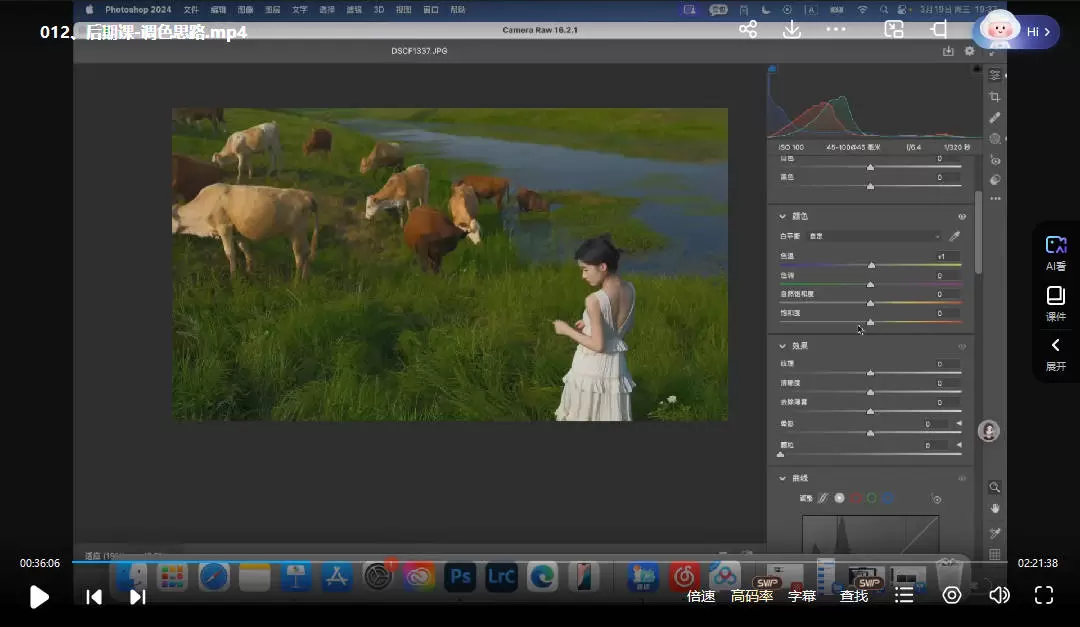Select the Zoom tool in Camera Raw

995,487
